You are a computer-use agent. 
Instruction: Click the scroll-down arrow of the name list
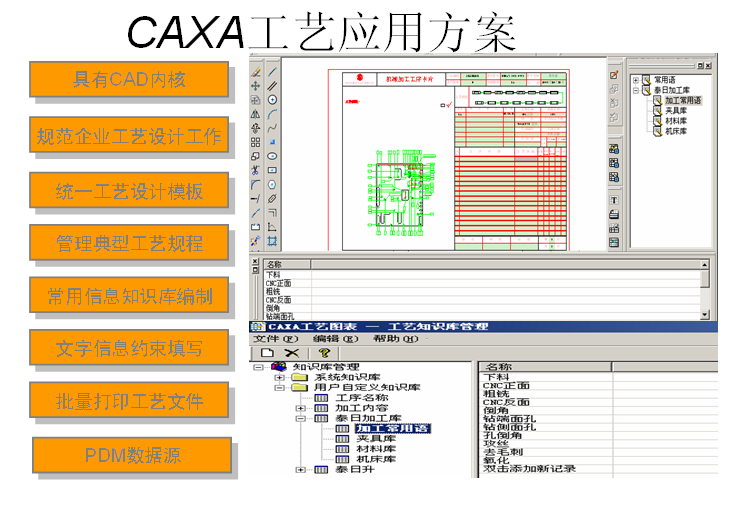tap(705, 315)
